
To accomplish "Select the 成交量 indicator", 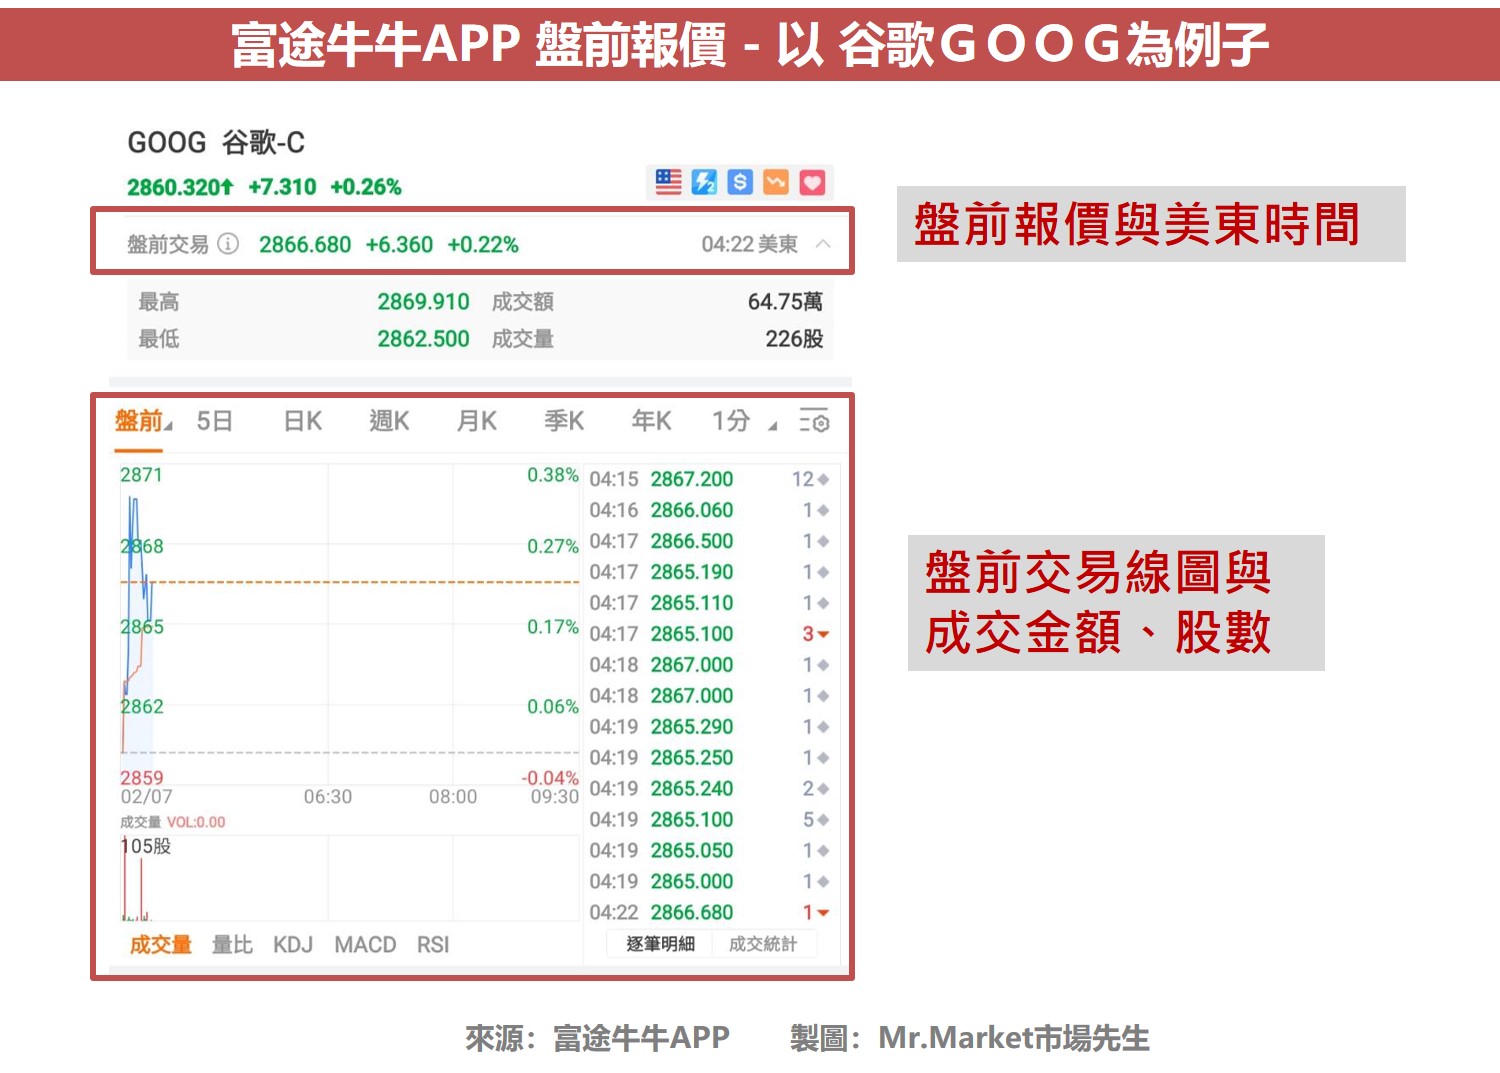I will tap(160, 945).
